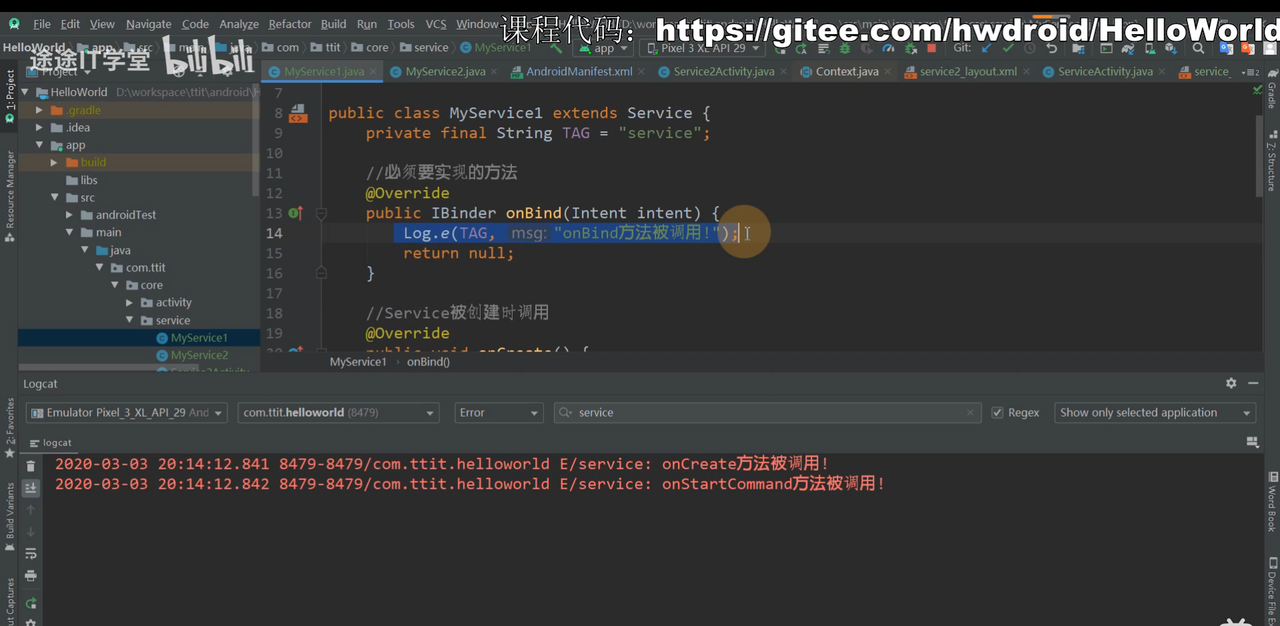Restart logcat using the green restart icon
The height and width of the screenshot is (626, 1280).
[x=31, y=603]
